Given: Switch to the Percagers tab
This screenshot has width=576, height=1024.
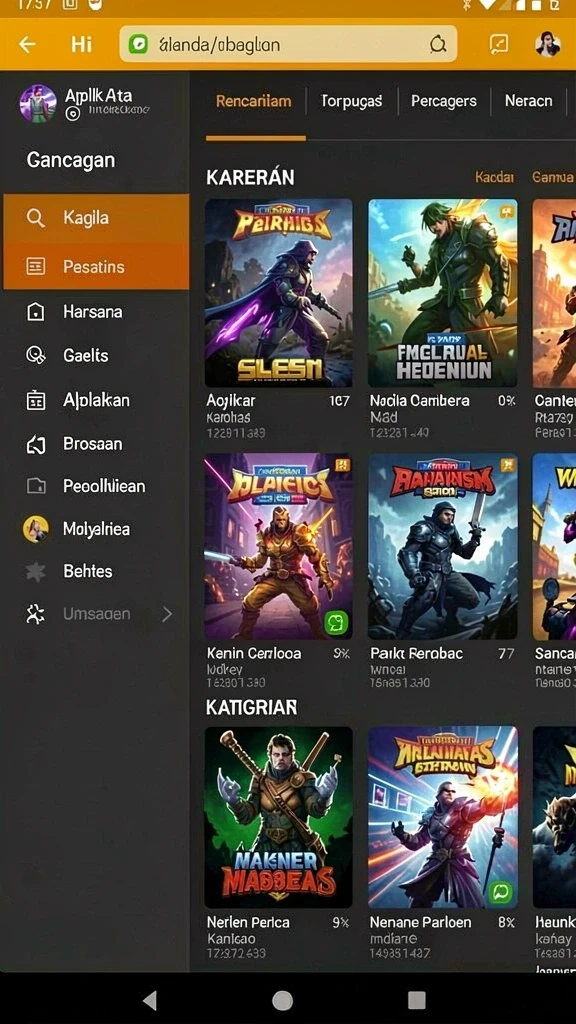Looking at the screenshot, I should coord(443,101).
